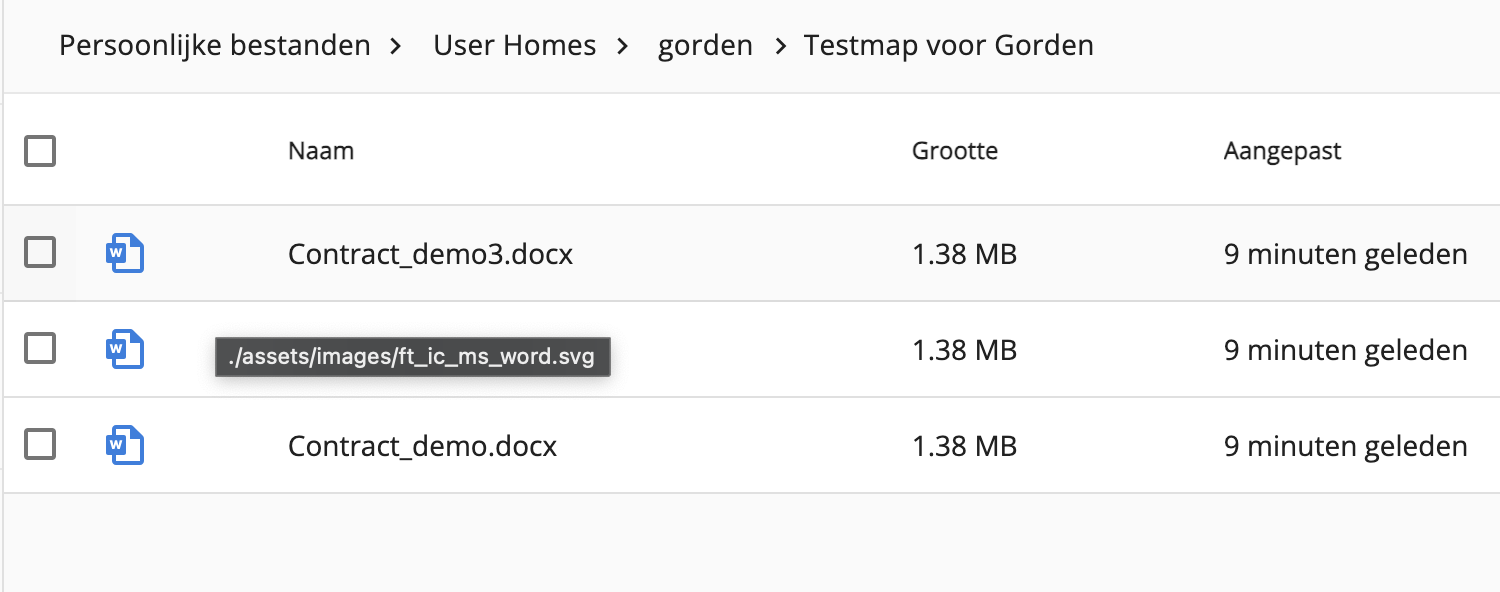Navigate to the gorden breadcrumb folder
The width and height of the screenshot is (1500, 592).
(x=705, y=46)
